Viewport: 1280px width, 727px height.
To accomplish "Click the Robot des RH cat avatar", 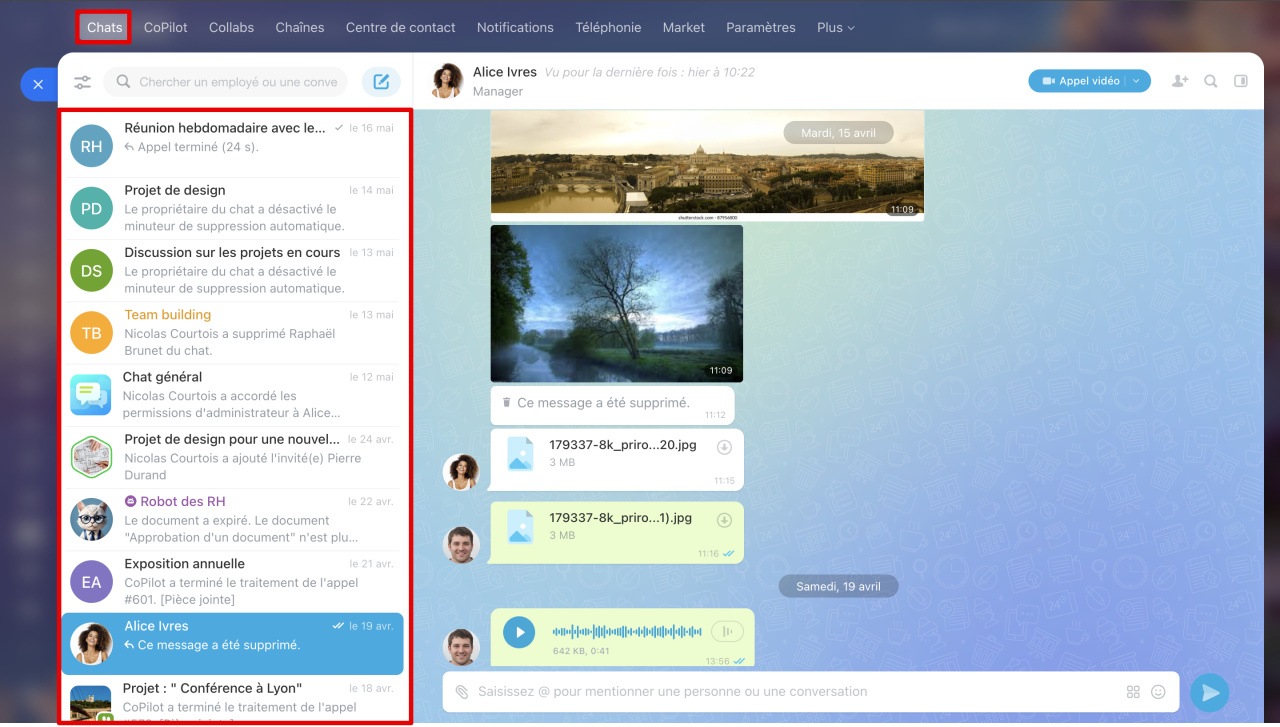I will (x=91, y=519).
